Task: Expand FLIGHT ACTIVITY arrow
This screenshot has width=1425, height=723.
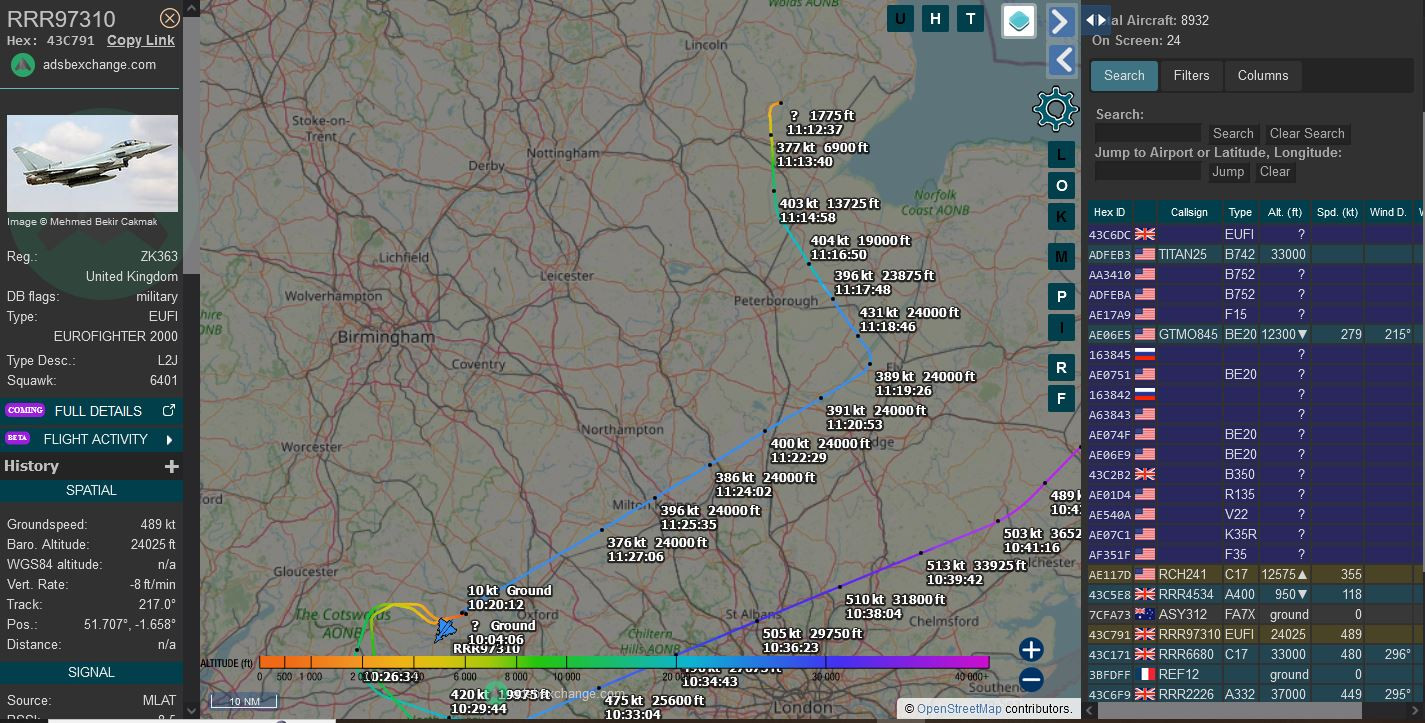Action: click(169, 439)
